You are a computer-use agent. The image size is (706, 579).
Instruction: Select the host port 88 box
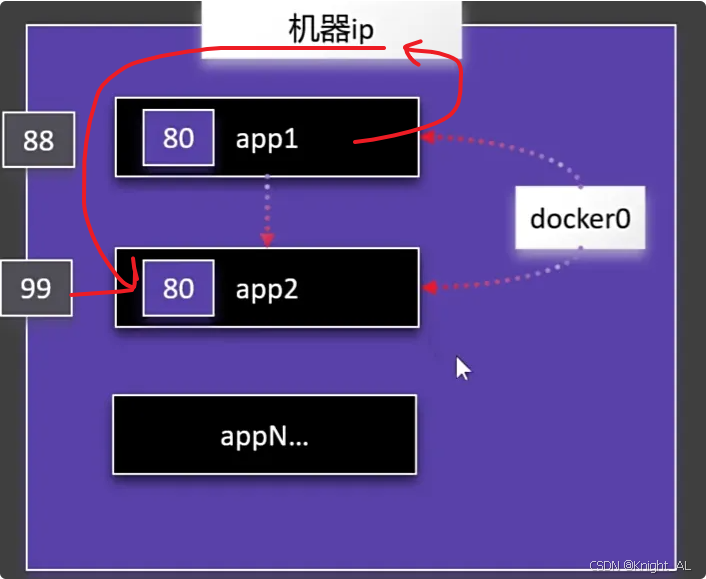click(39, 140)
